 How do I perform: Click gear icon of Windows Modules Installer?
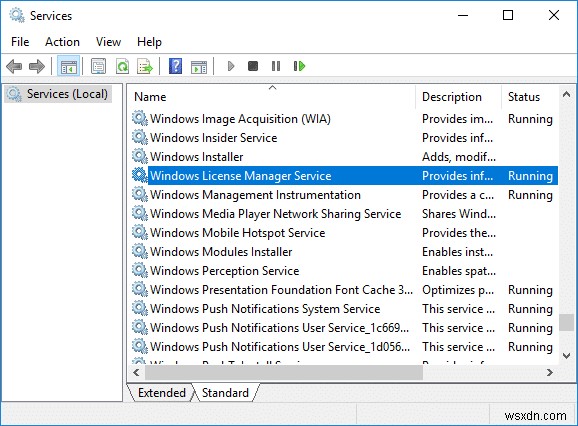click(x=140, y=251)
